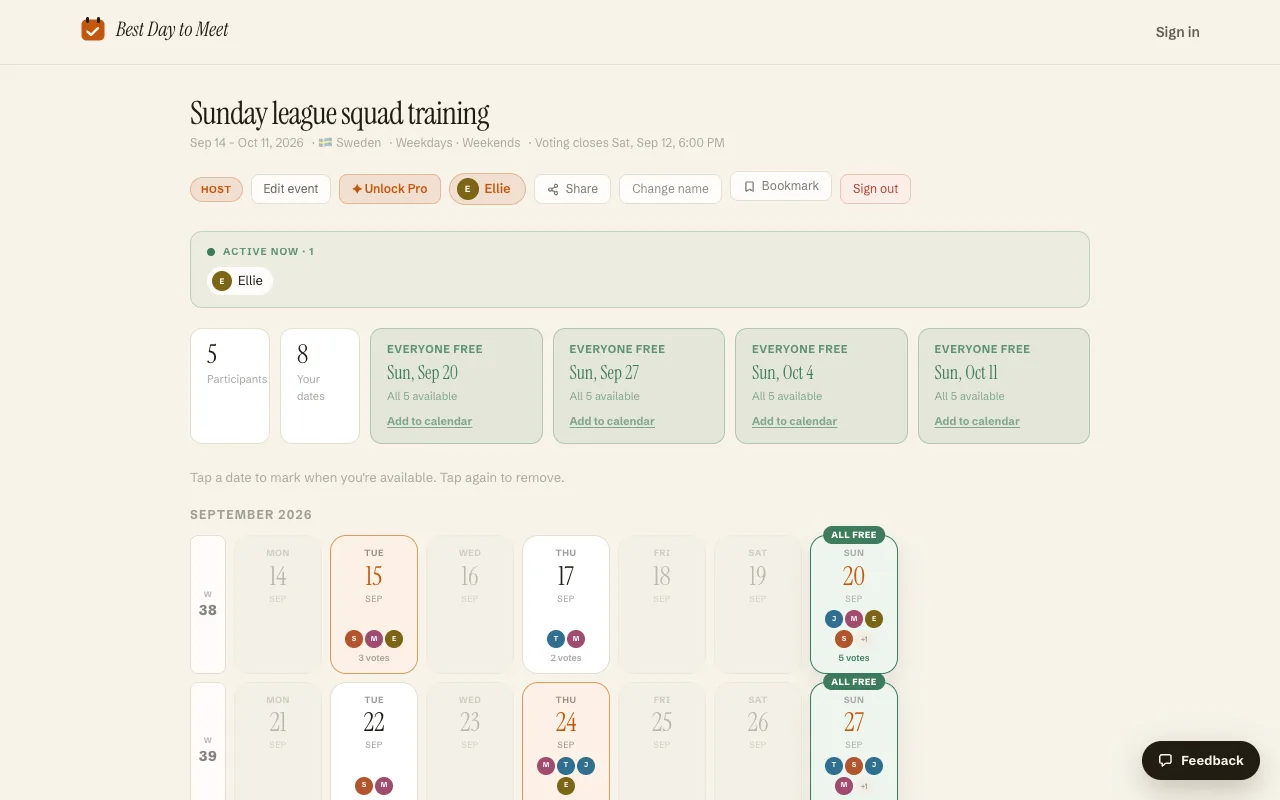The width and height of the screenshot is (1280, 800).
Task: Click the 8 Your dates stat card
Action: pos(320,386)
